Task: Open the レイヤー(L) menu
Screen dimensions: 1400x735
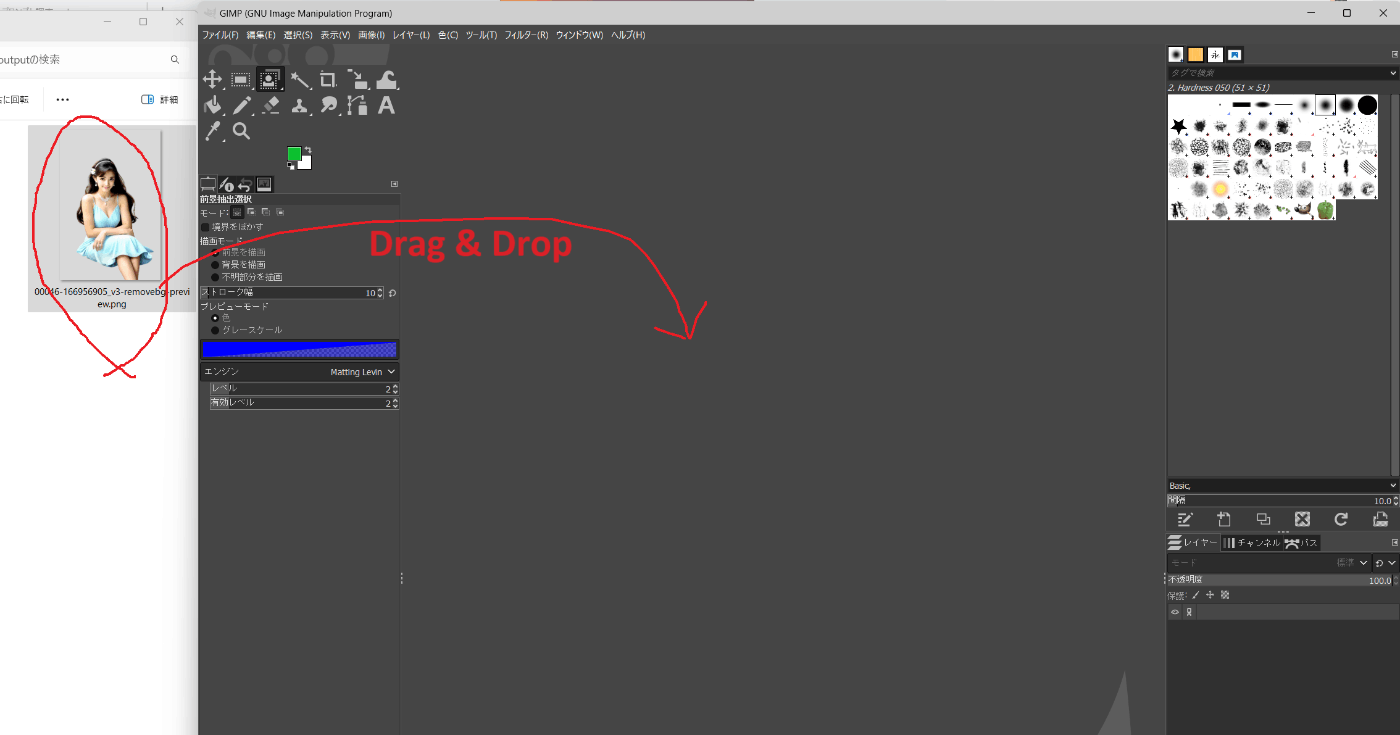Action: tap(411, 35)
